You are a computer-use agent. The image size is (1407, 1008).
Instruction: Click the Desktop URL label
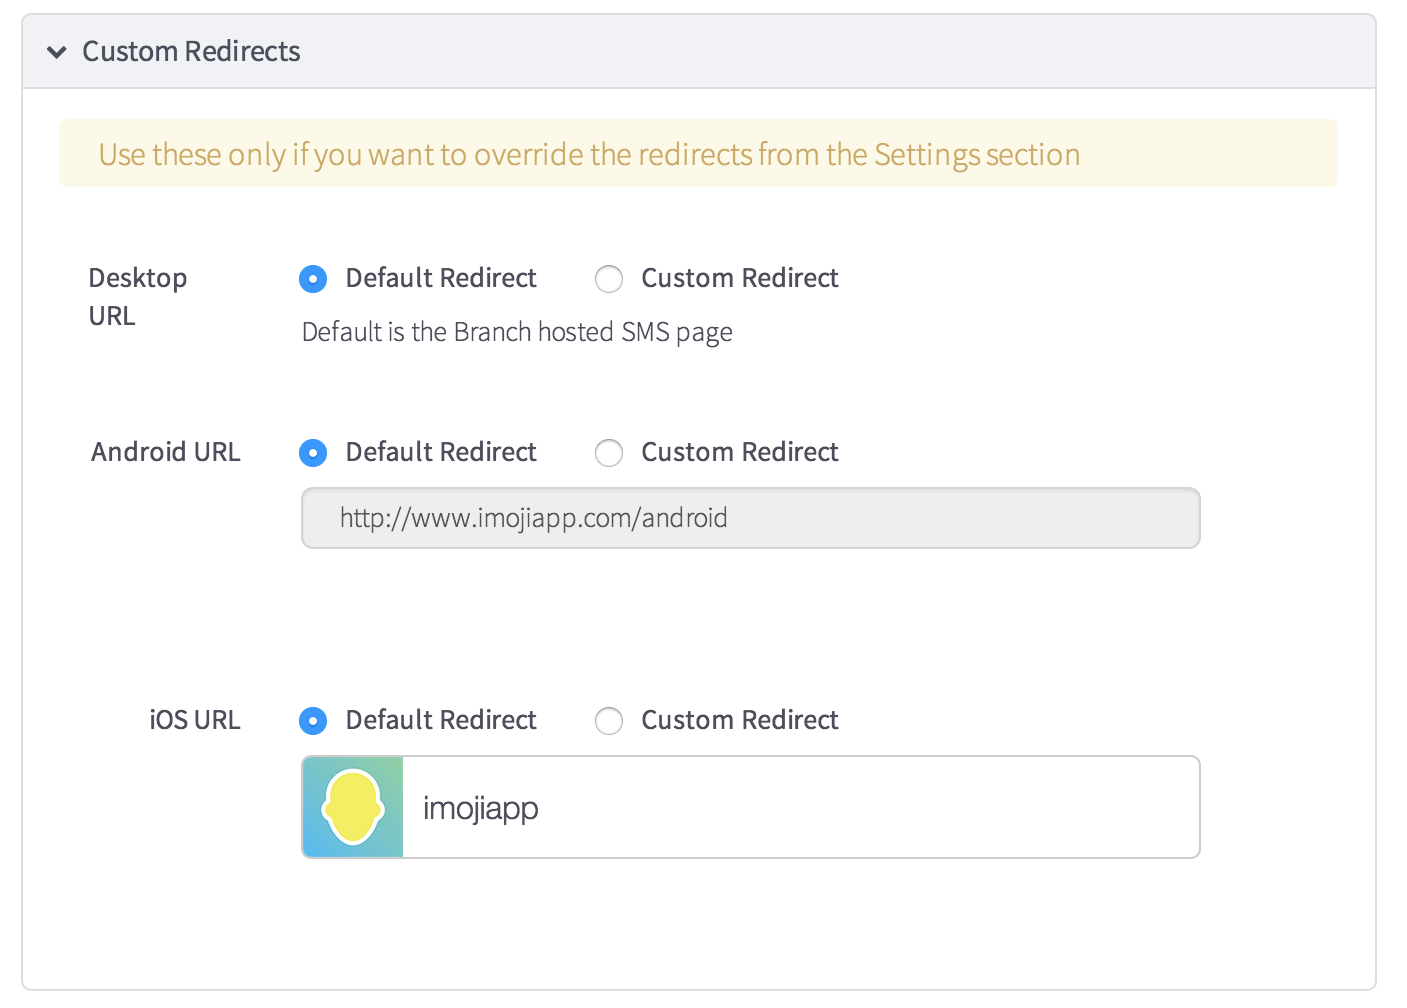coord(138,297)
